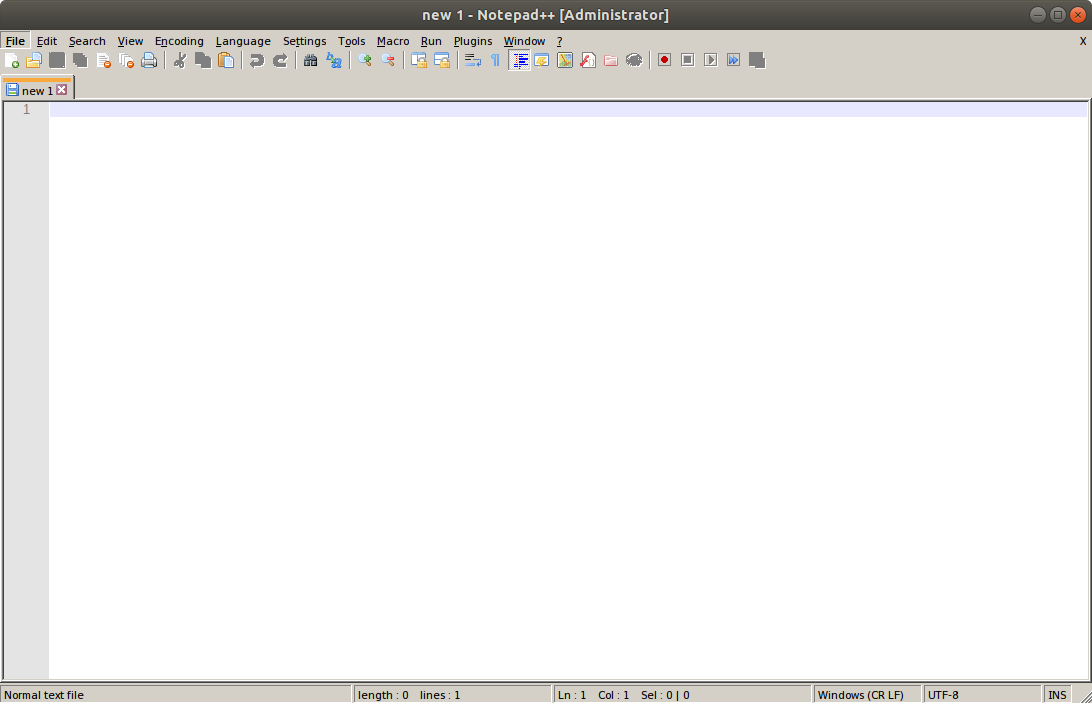Undo the last action via toolbar

click(257, 60)
